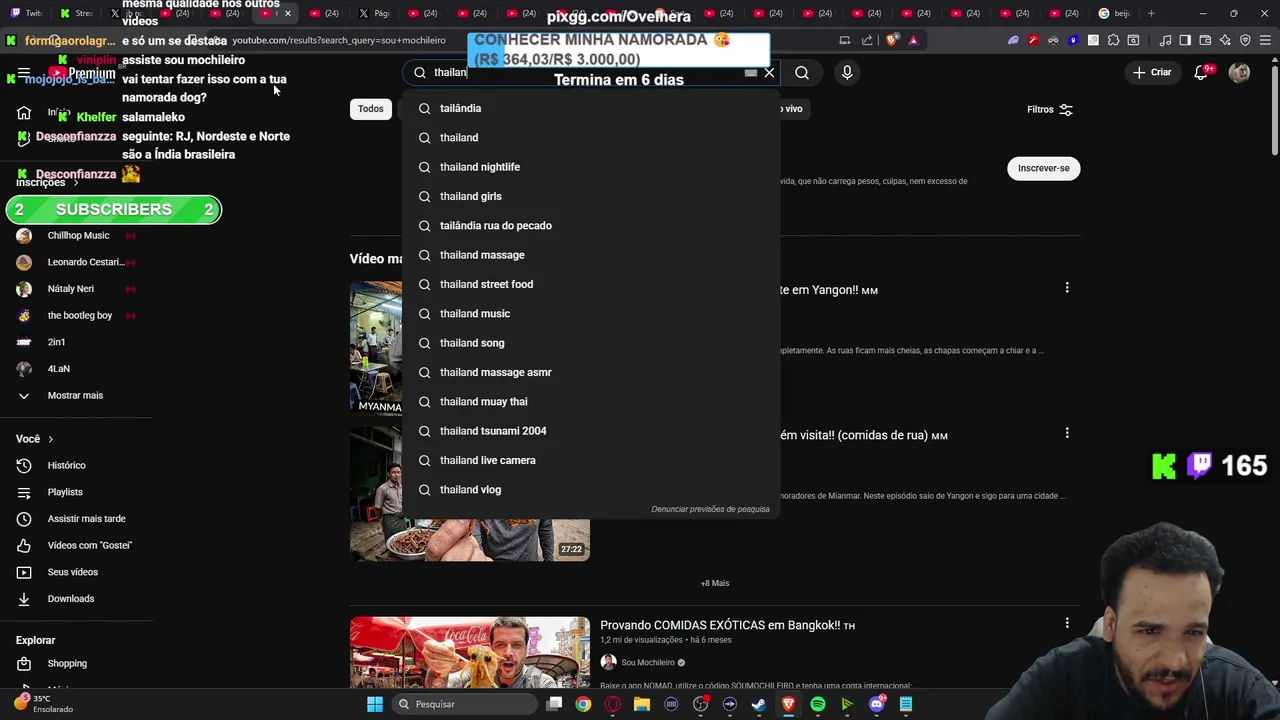Open options menu for 'comidas de rua' video
Image resolution: width=1280 pixels, height=720 pixels.
(1067, 433)
